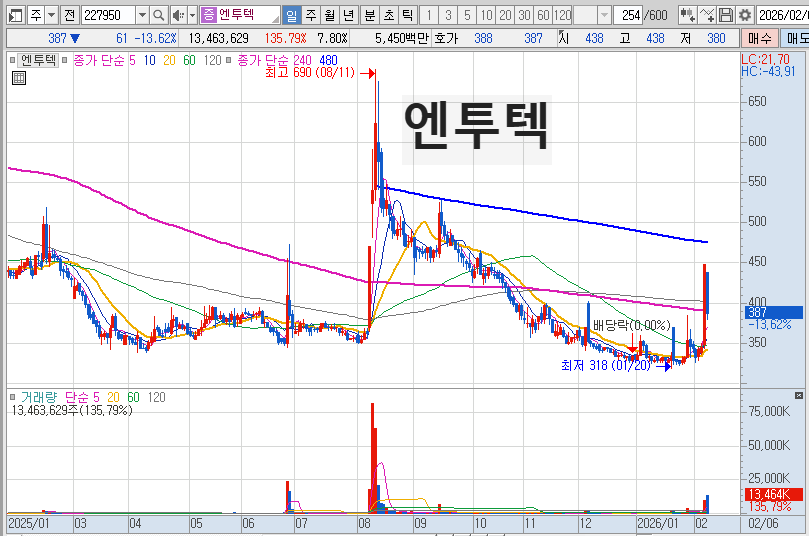This screenshot has height=536, width=809.
Task: Select the 분 minute period
Action: point(369,15)
